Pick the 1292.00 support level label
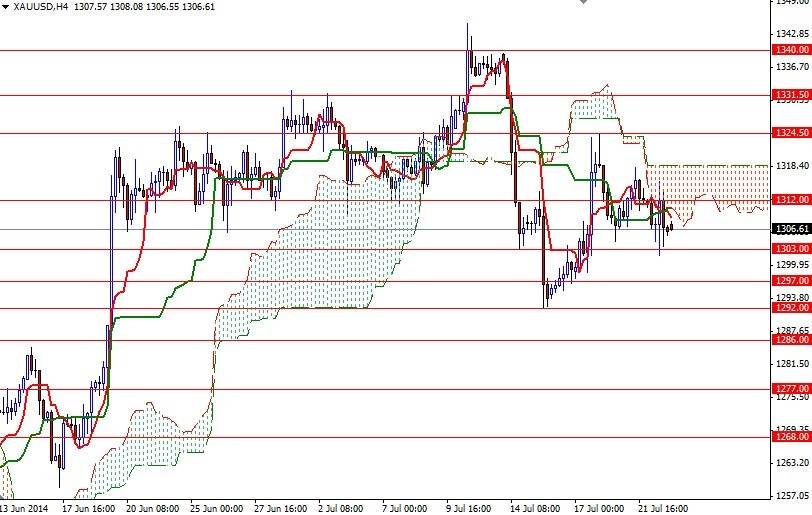The width and height of the screenshot is (812, 515). pos(790,308)
